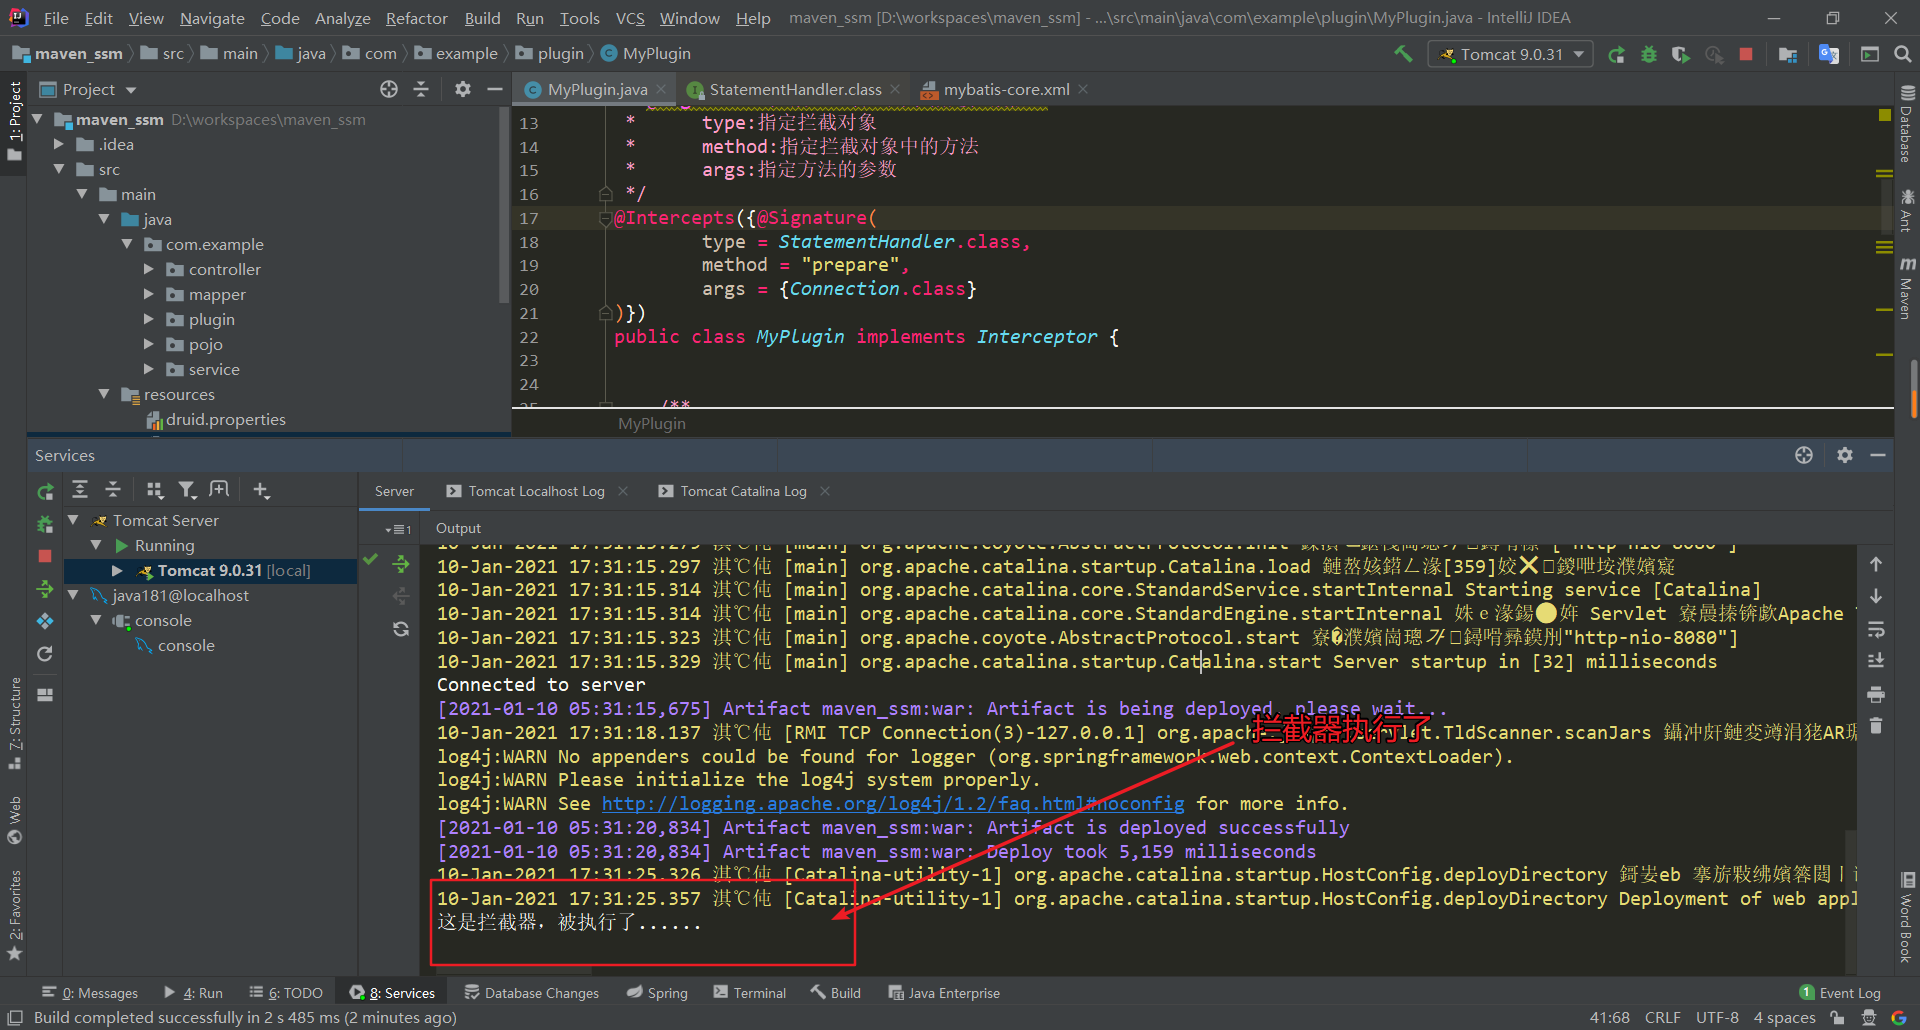Open the Tomcat 9.0.31 run configuration dropdown

click(x=1513, y=54)
